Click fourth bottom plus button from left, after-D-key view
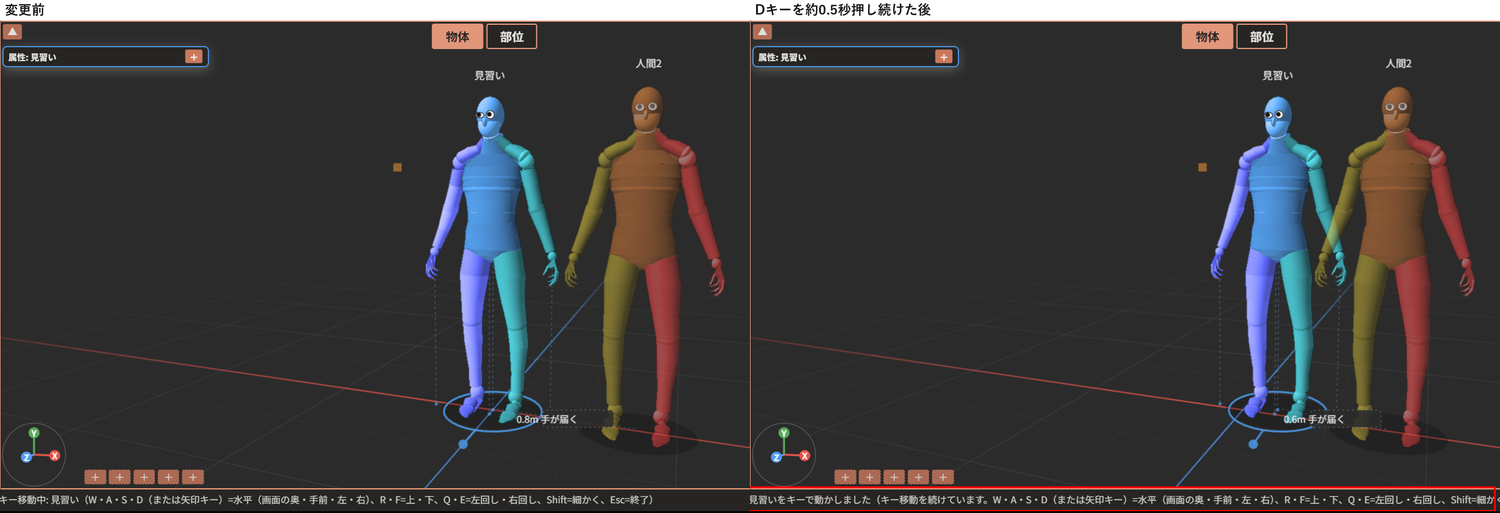 918,477
